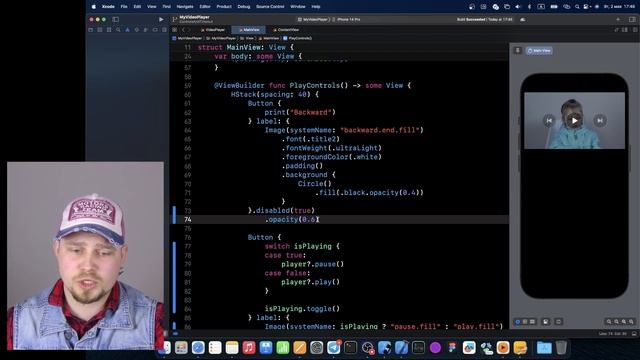Viewport: 640px width, 360px height.
Task: Go forward in editor history
Action: pos(189,30)
